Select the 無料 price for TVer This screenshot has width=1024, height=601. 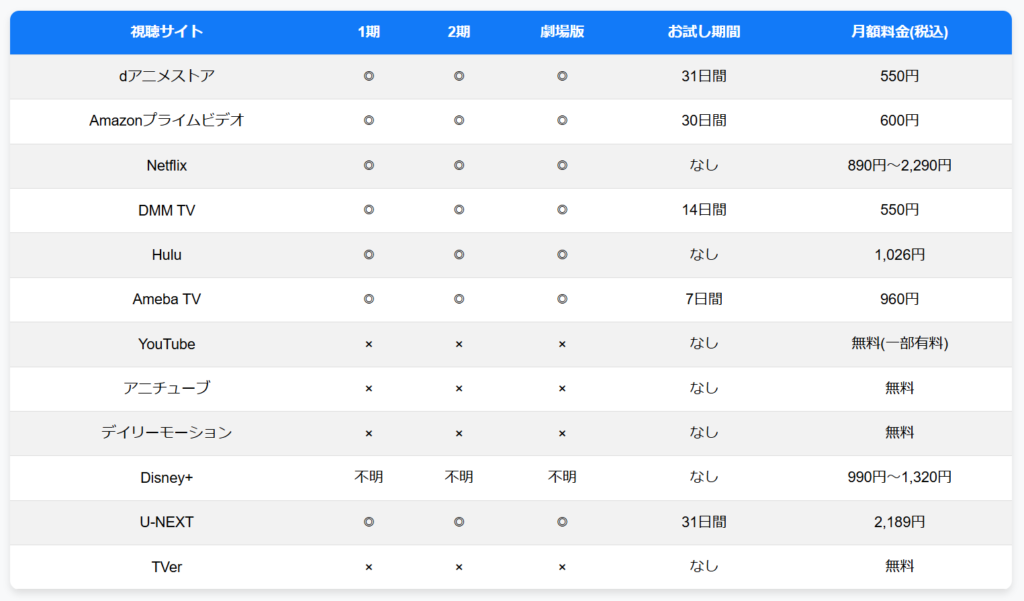click(899, 566)
